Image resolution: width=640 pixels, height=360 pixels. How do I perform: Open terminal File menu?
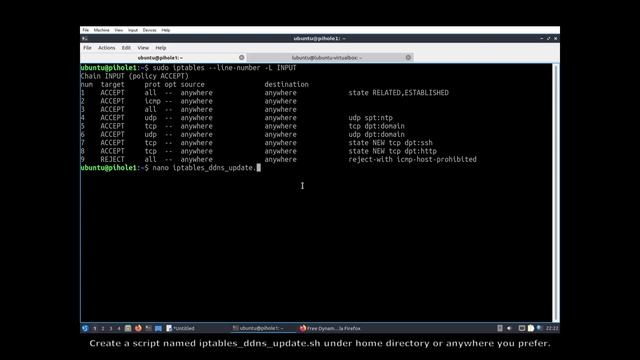click(87, 48)
